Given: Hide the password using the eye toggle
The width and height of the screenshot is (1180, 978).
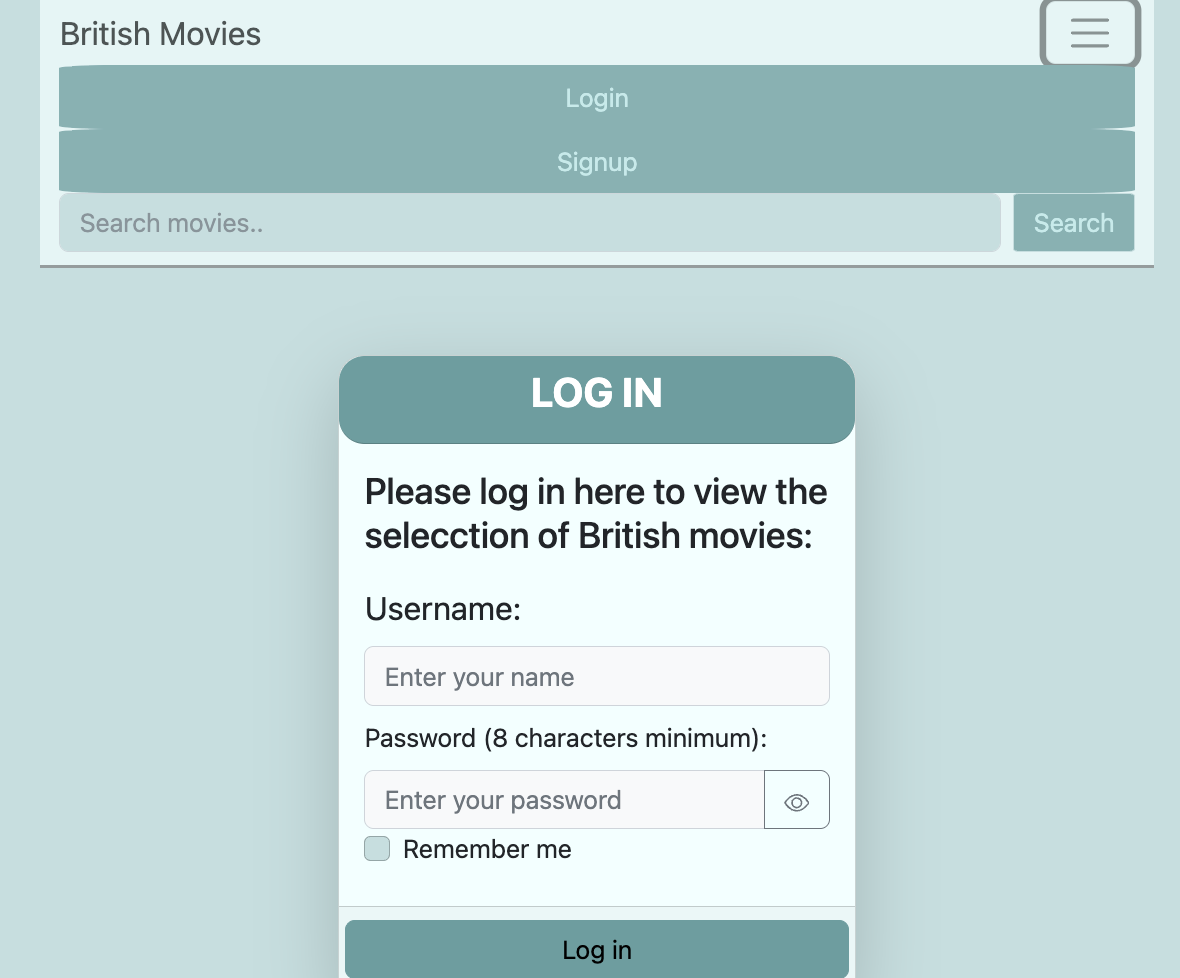Looking at the screenshot, I should [x=796, y=800].
